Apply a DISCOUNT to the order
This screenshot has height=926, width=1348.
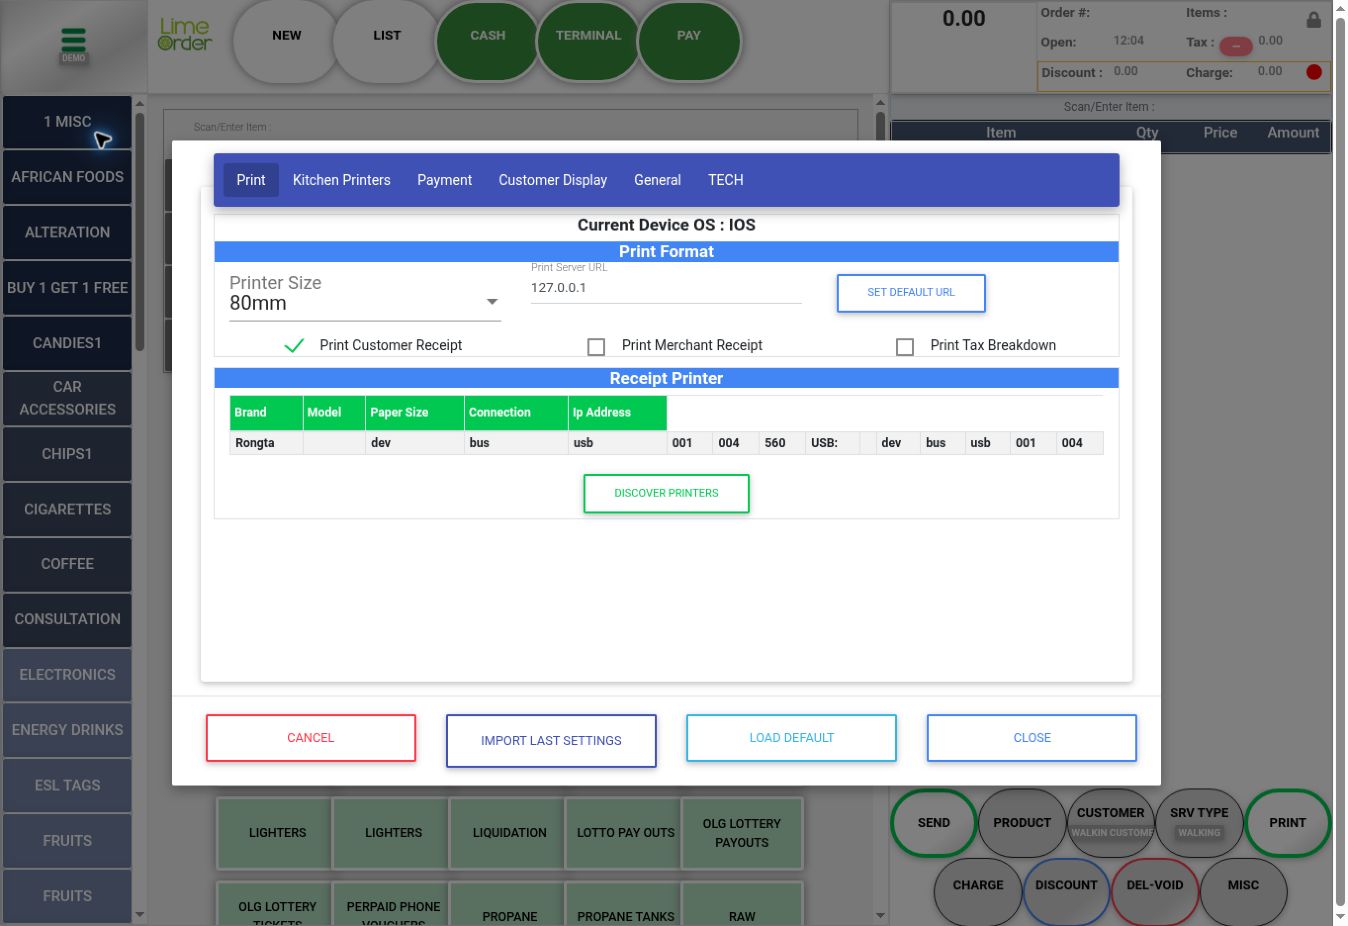(x=1066, y=891)
